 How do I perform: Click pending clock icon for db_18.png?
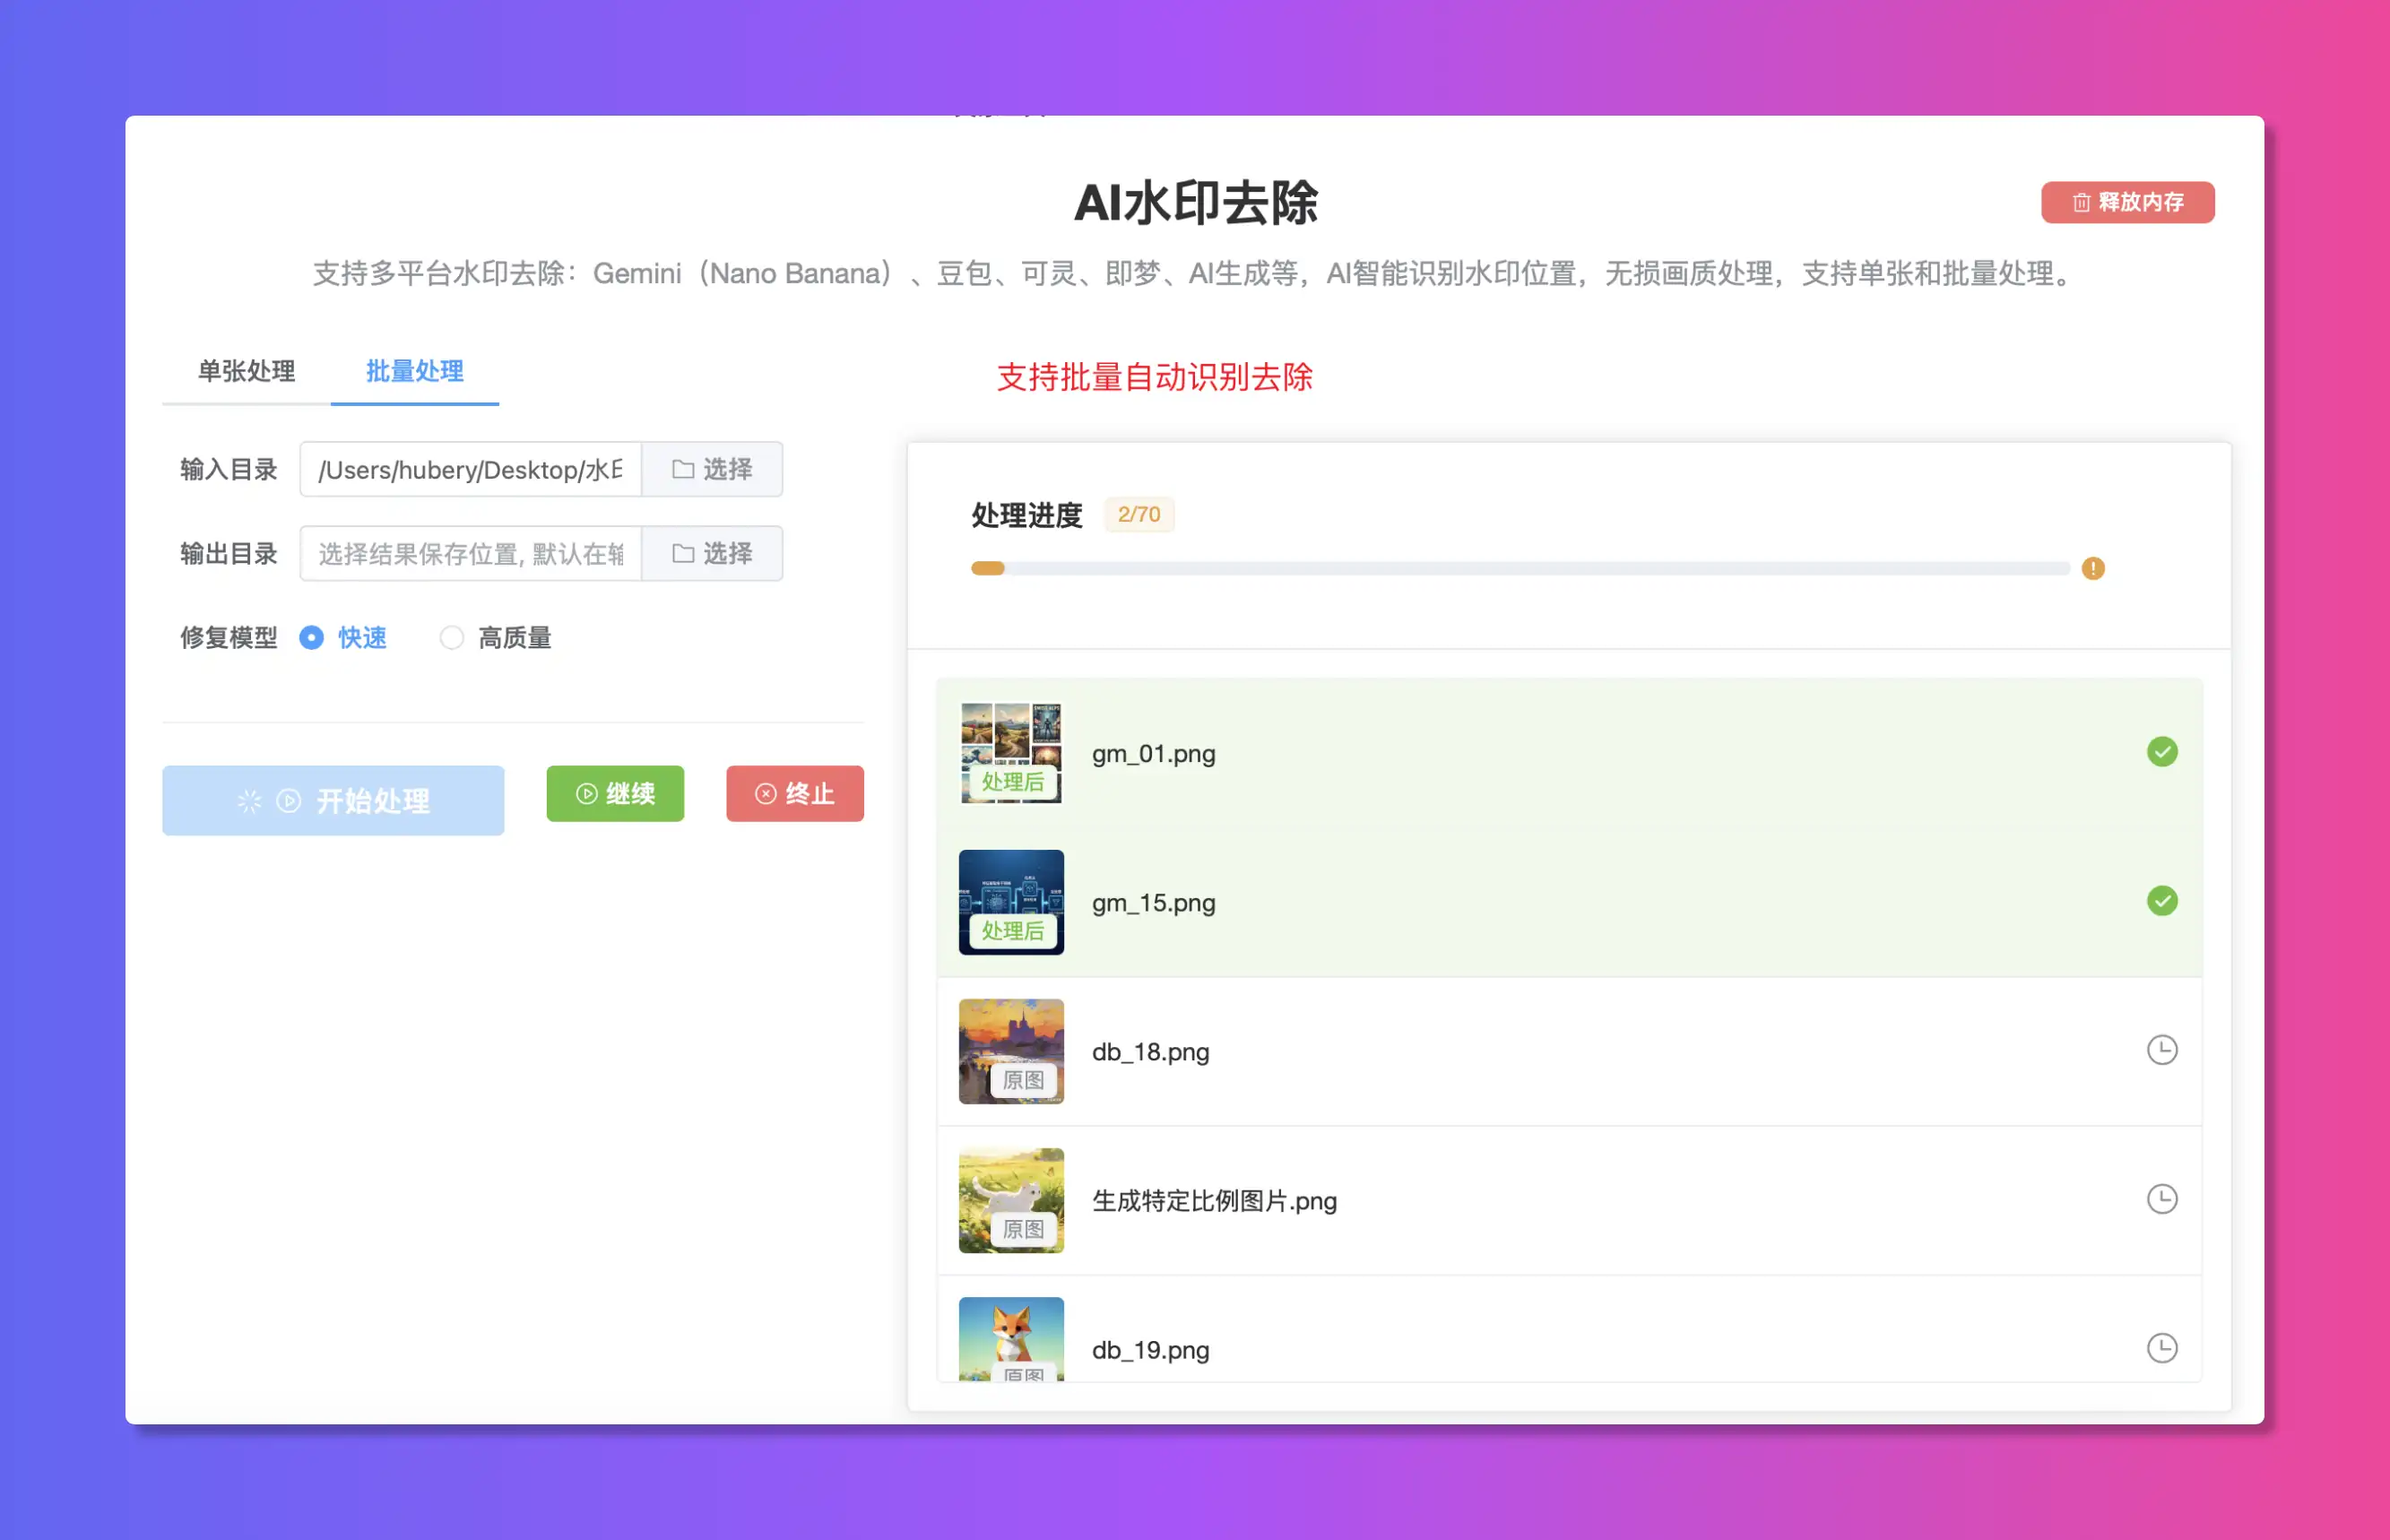[x=2161, y=1050]
